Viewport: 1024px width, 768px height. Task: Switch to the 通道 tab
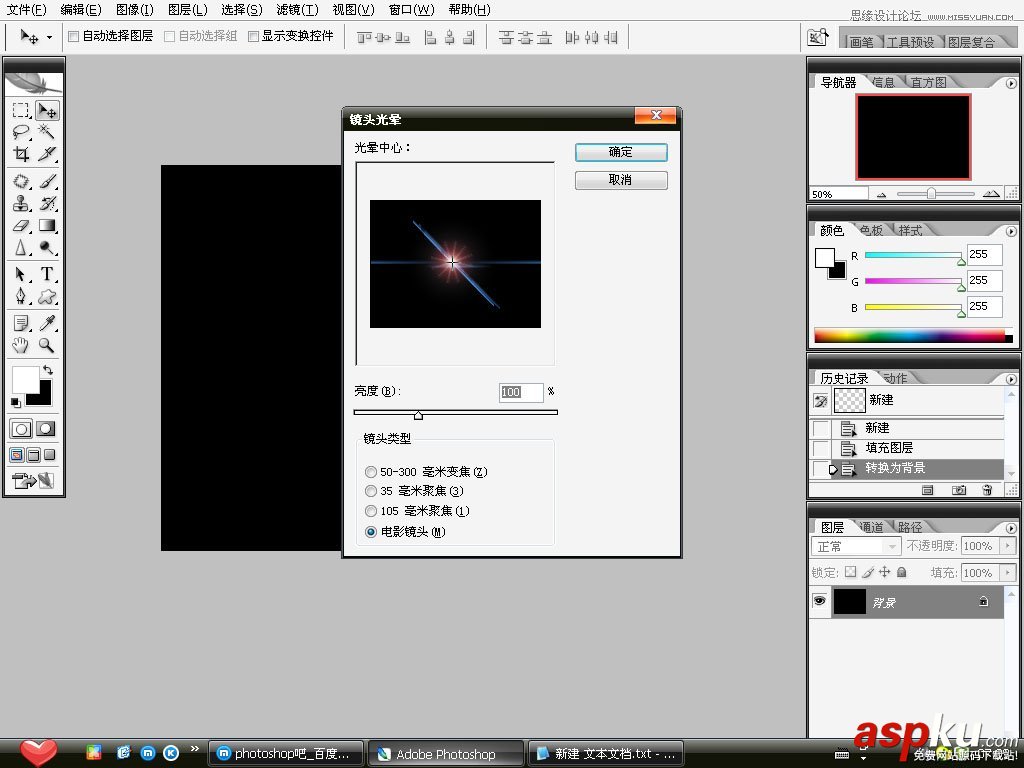click(873, 526)
